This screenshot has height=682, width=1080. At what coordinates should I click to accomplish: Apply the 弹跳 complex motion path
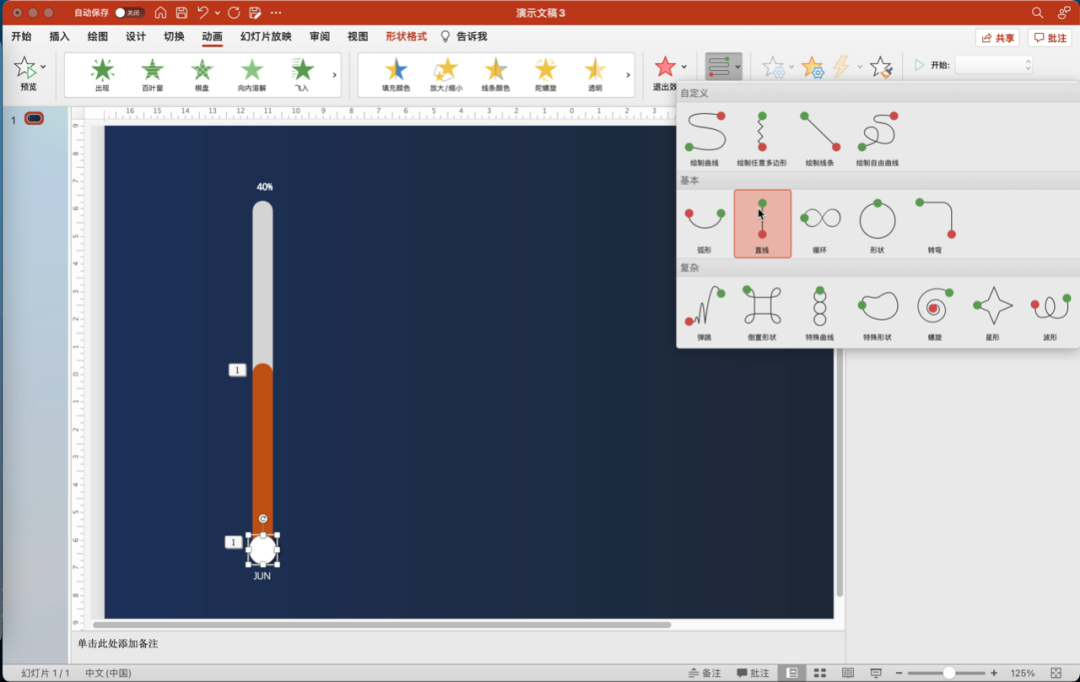tap(705, 312)
